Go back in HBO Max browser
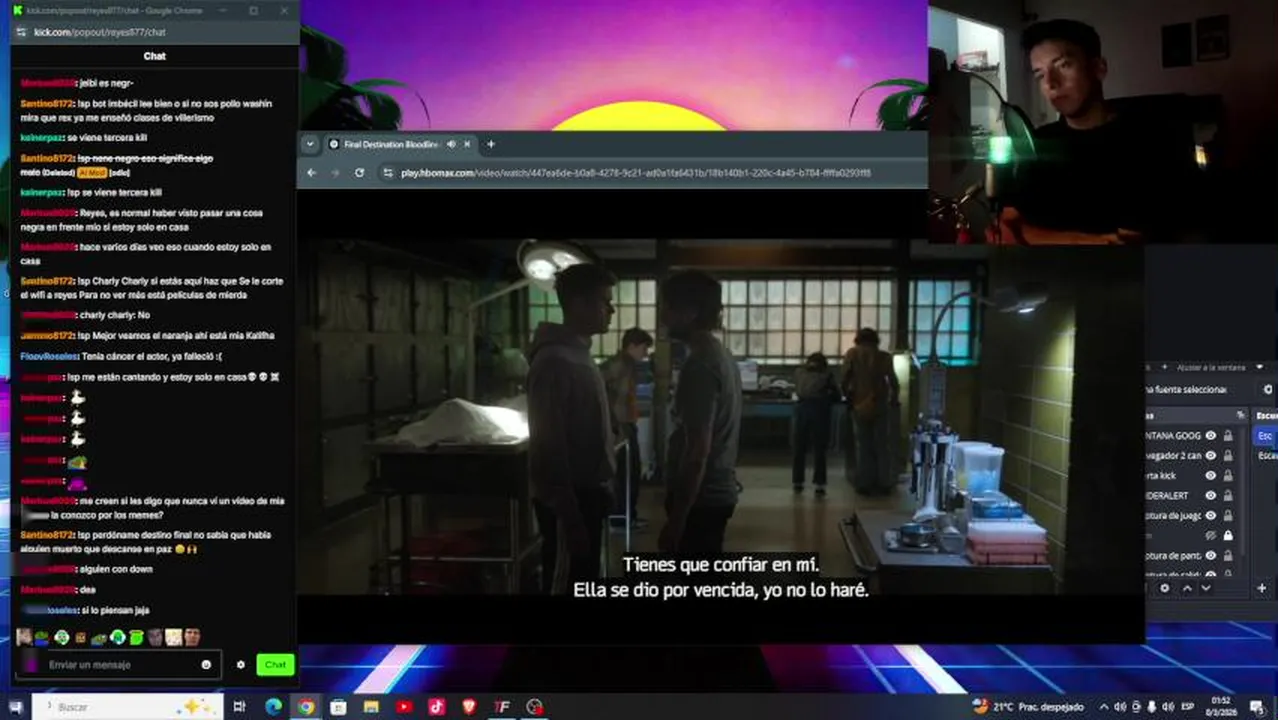 coord(311,173)
